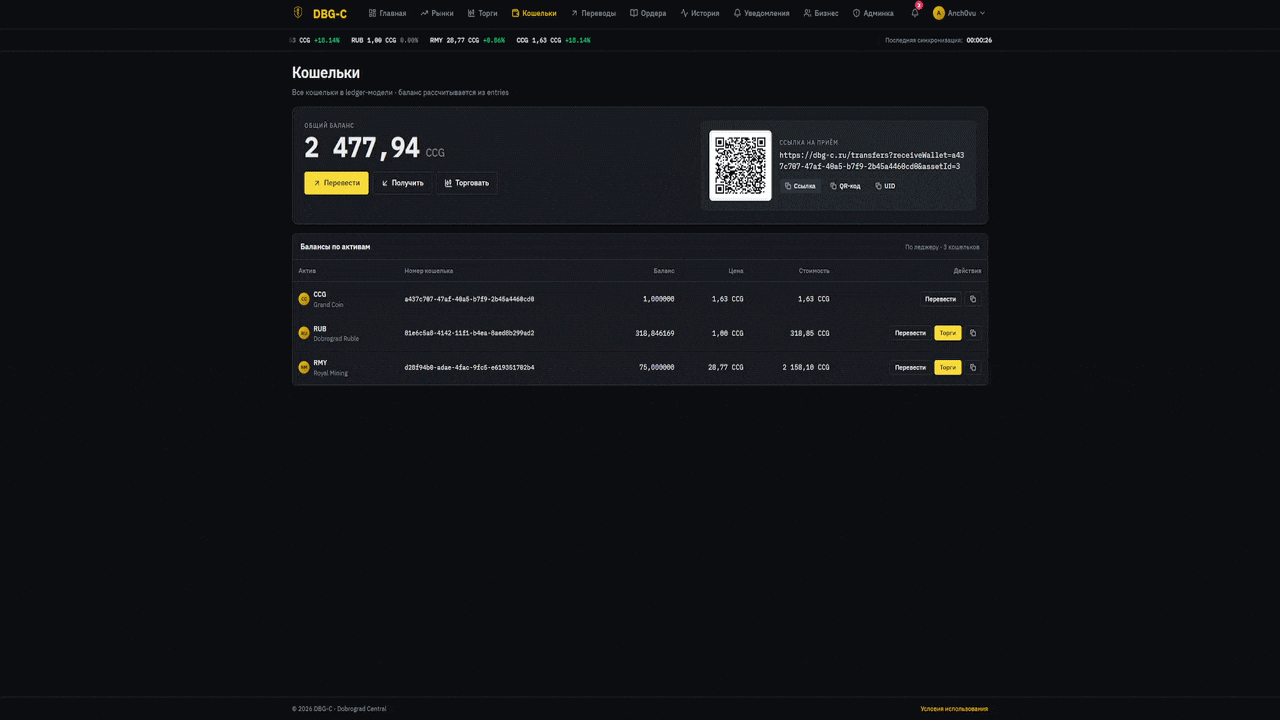Click the Торговать button
Viewport: 1280px width, 720px height.
[x=466, y=183]
